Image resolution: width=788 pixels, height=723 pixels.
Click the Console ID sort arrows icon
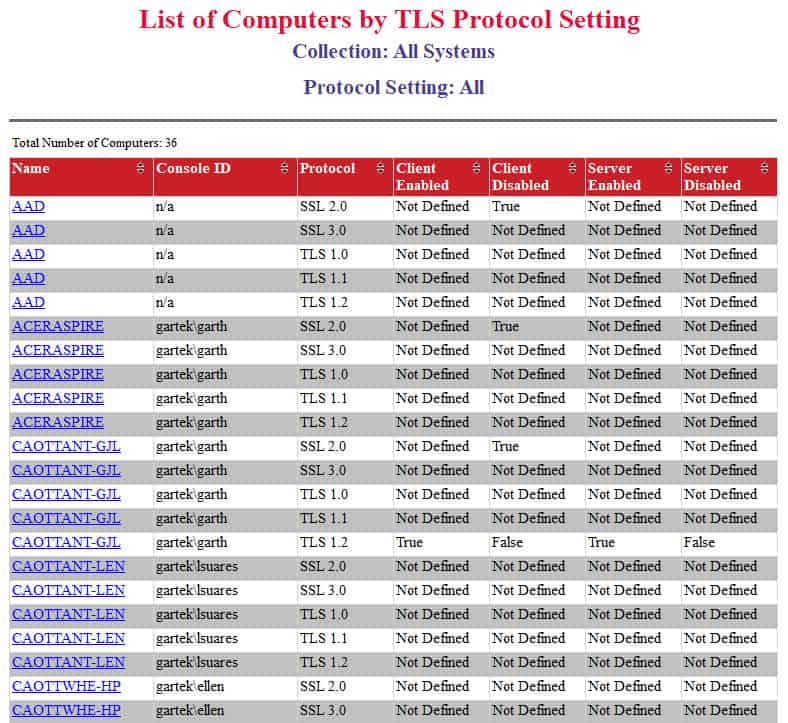pyautogui.click(x=284, y=168)
